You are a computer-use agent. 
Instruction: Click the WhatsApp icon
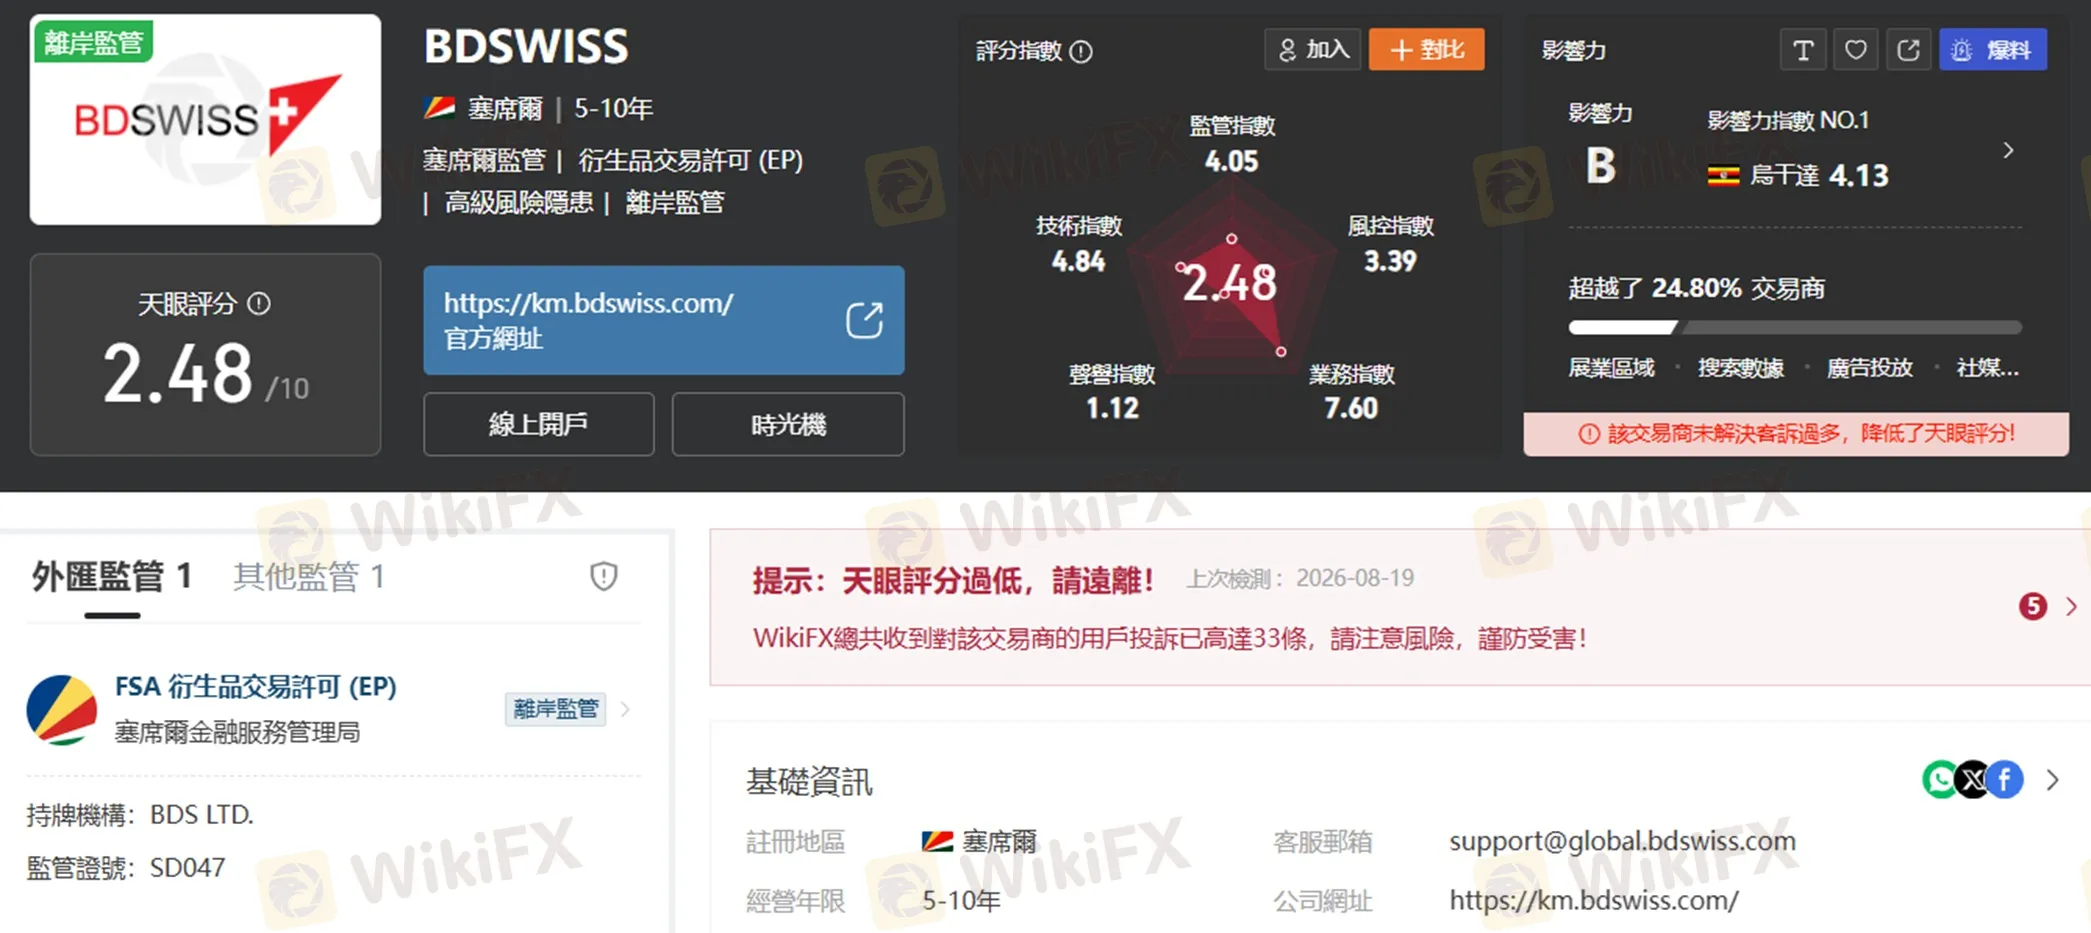[x=1938, y=780]
